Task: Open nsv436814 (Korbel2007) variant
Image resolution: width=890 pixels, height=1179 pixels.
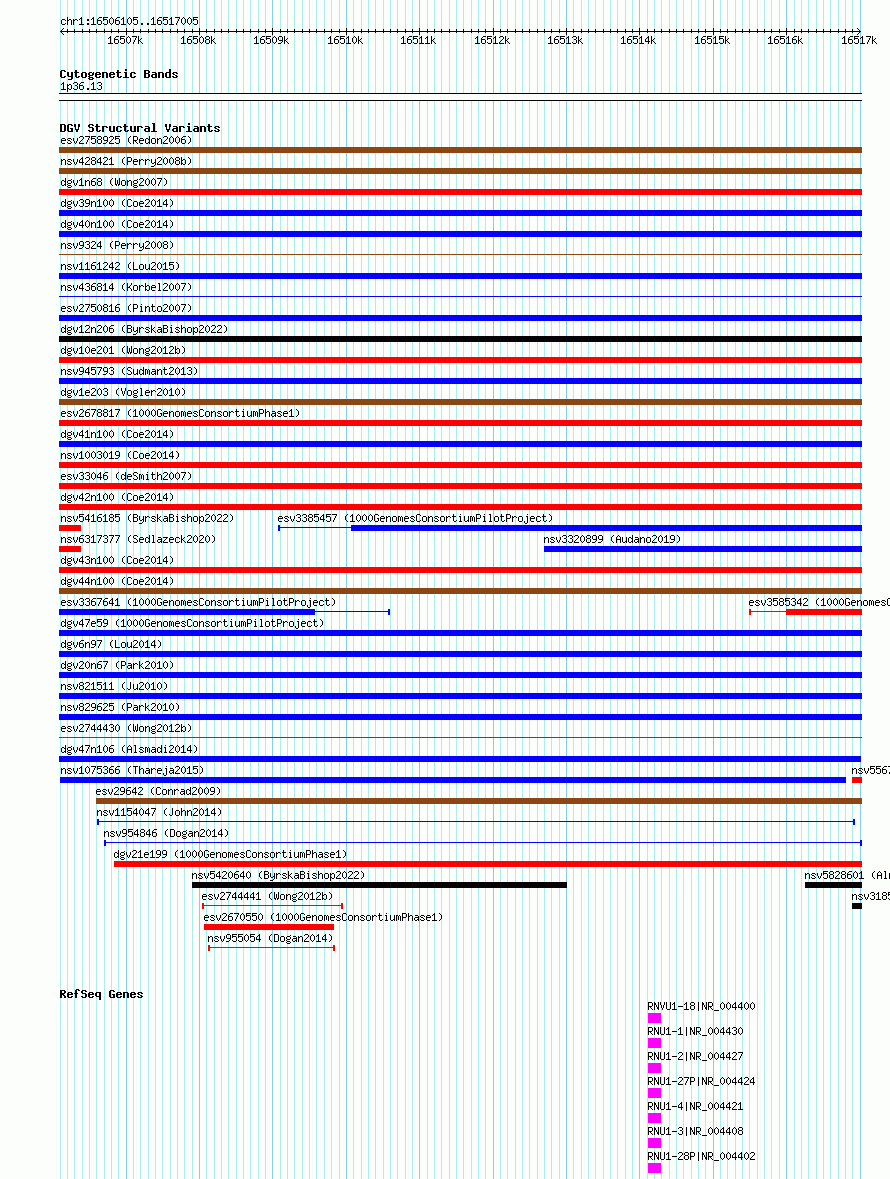Action: click(x=126, y=288)
